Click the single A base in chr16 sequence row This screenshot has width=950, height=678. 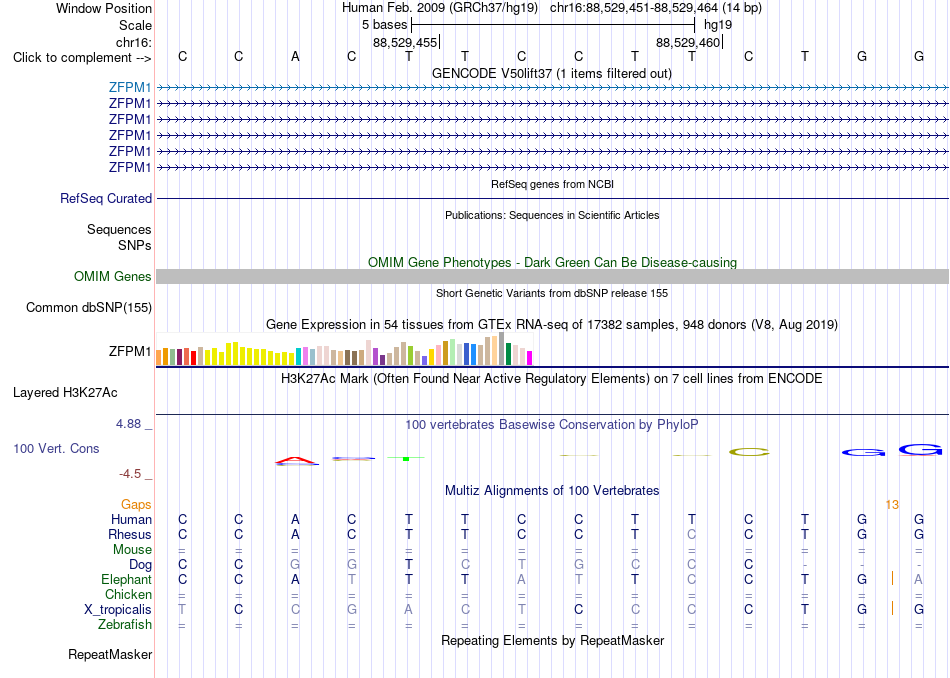(295, 57)
